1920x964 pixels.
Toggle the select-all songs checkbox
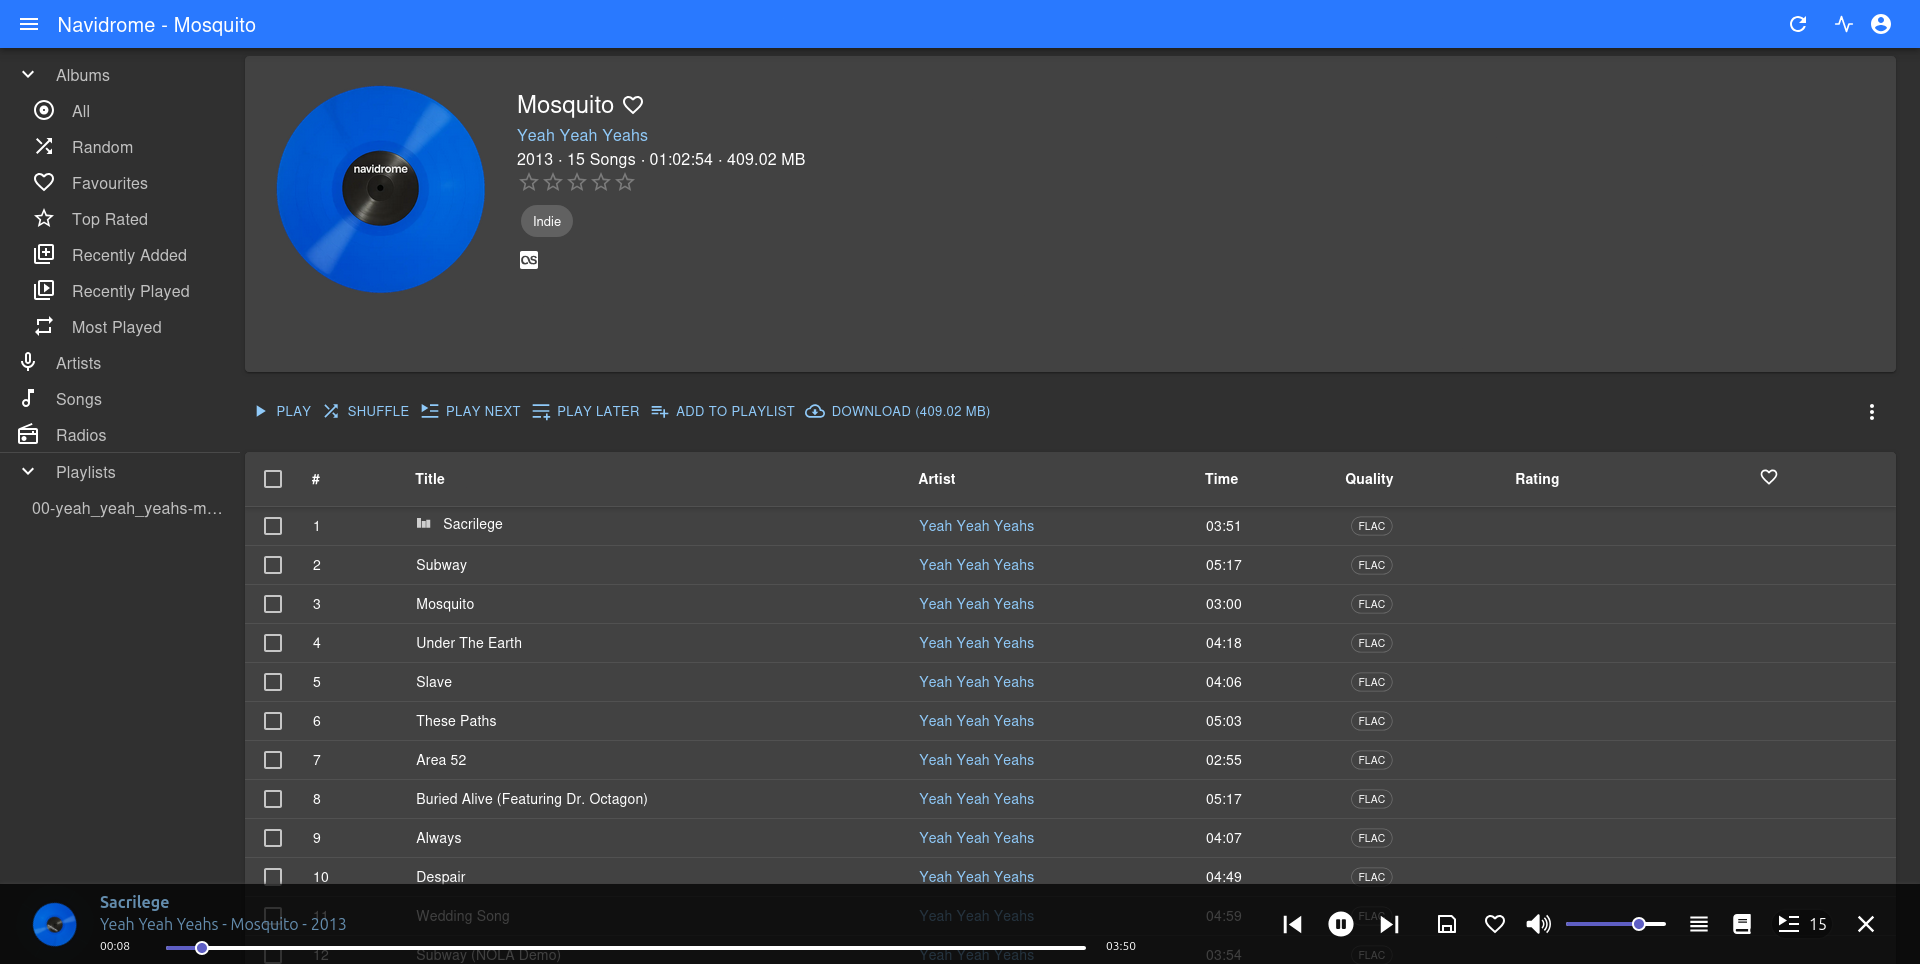tap(273, 479)
